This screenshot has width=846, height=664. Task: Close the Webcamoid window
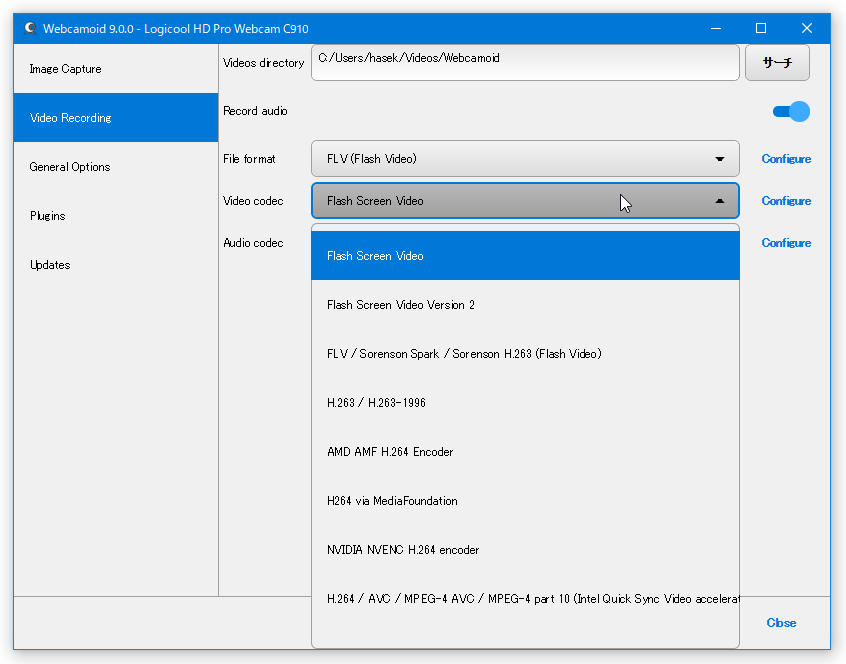(807, 29)
